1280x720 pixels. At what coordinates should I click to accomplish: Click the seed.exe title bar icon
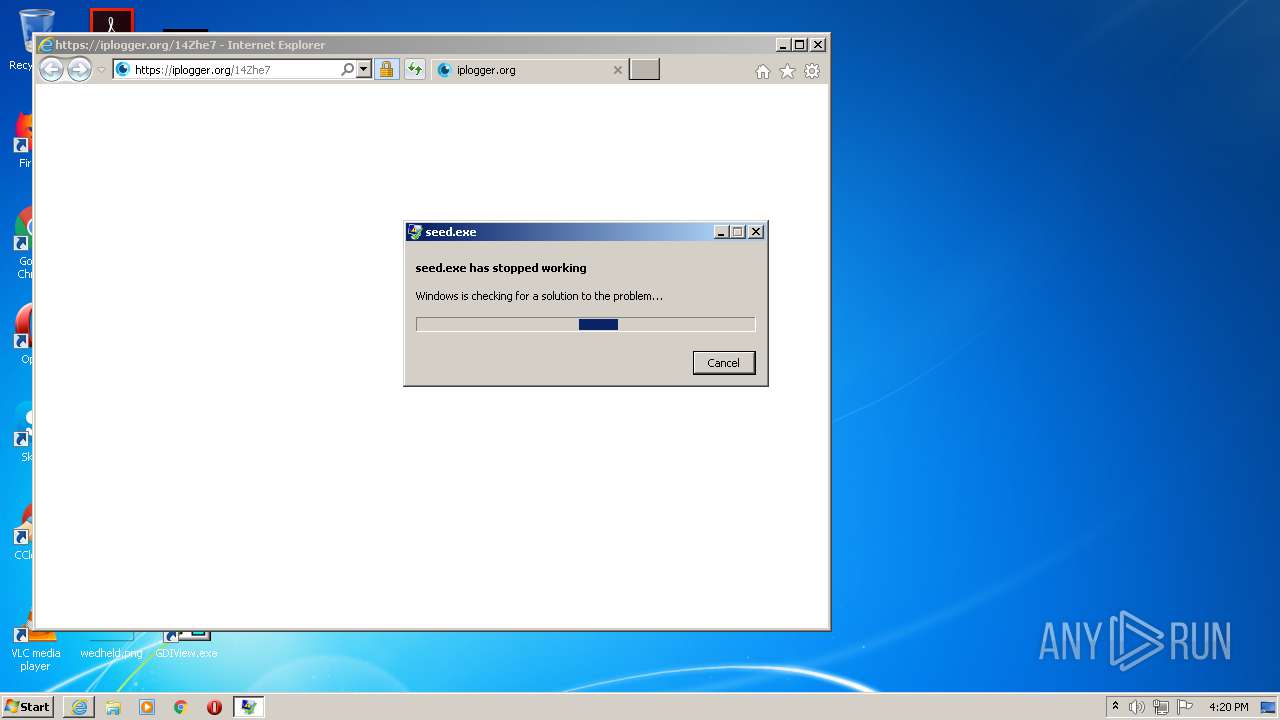point(415,232)
